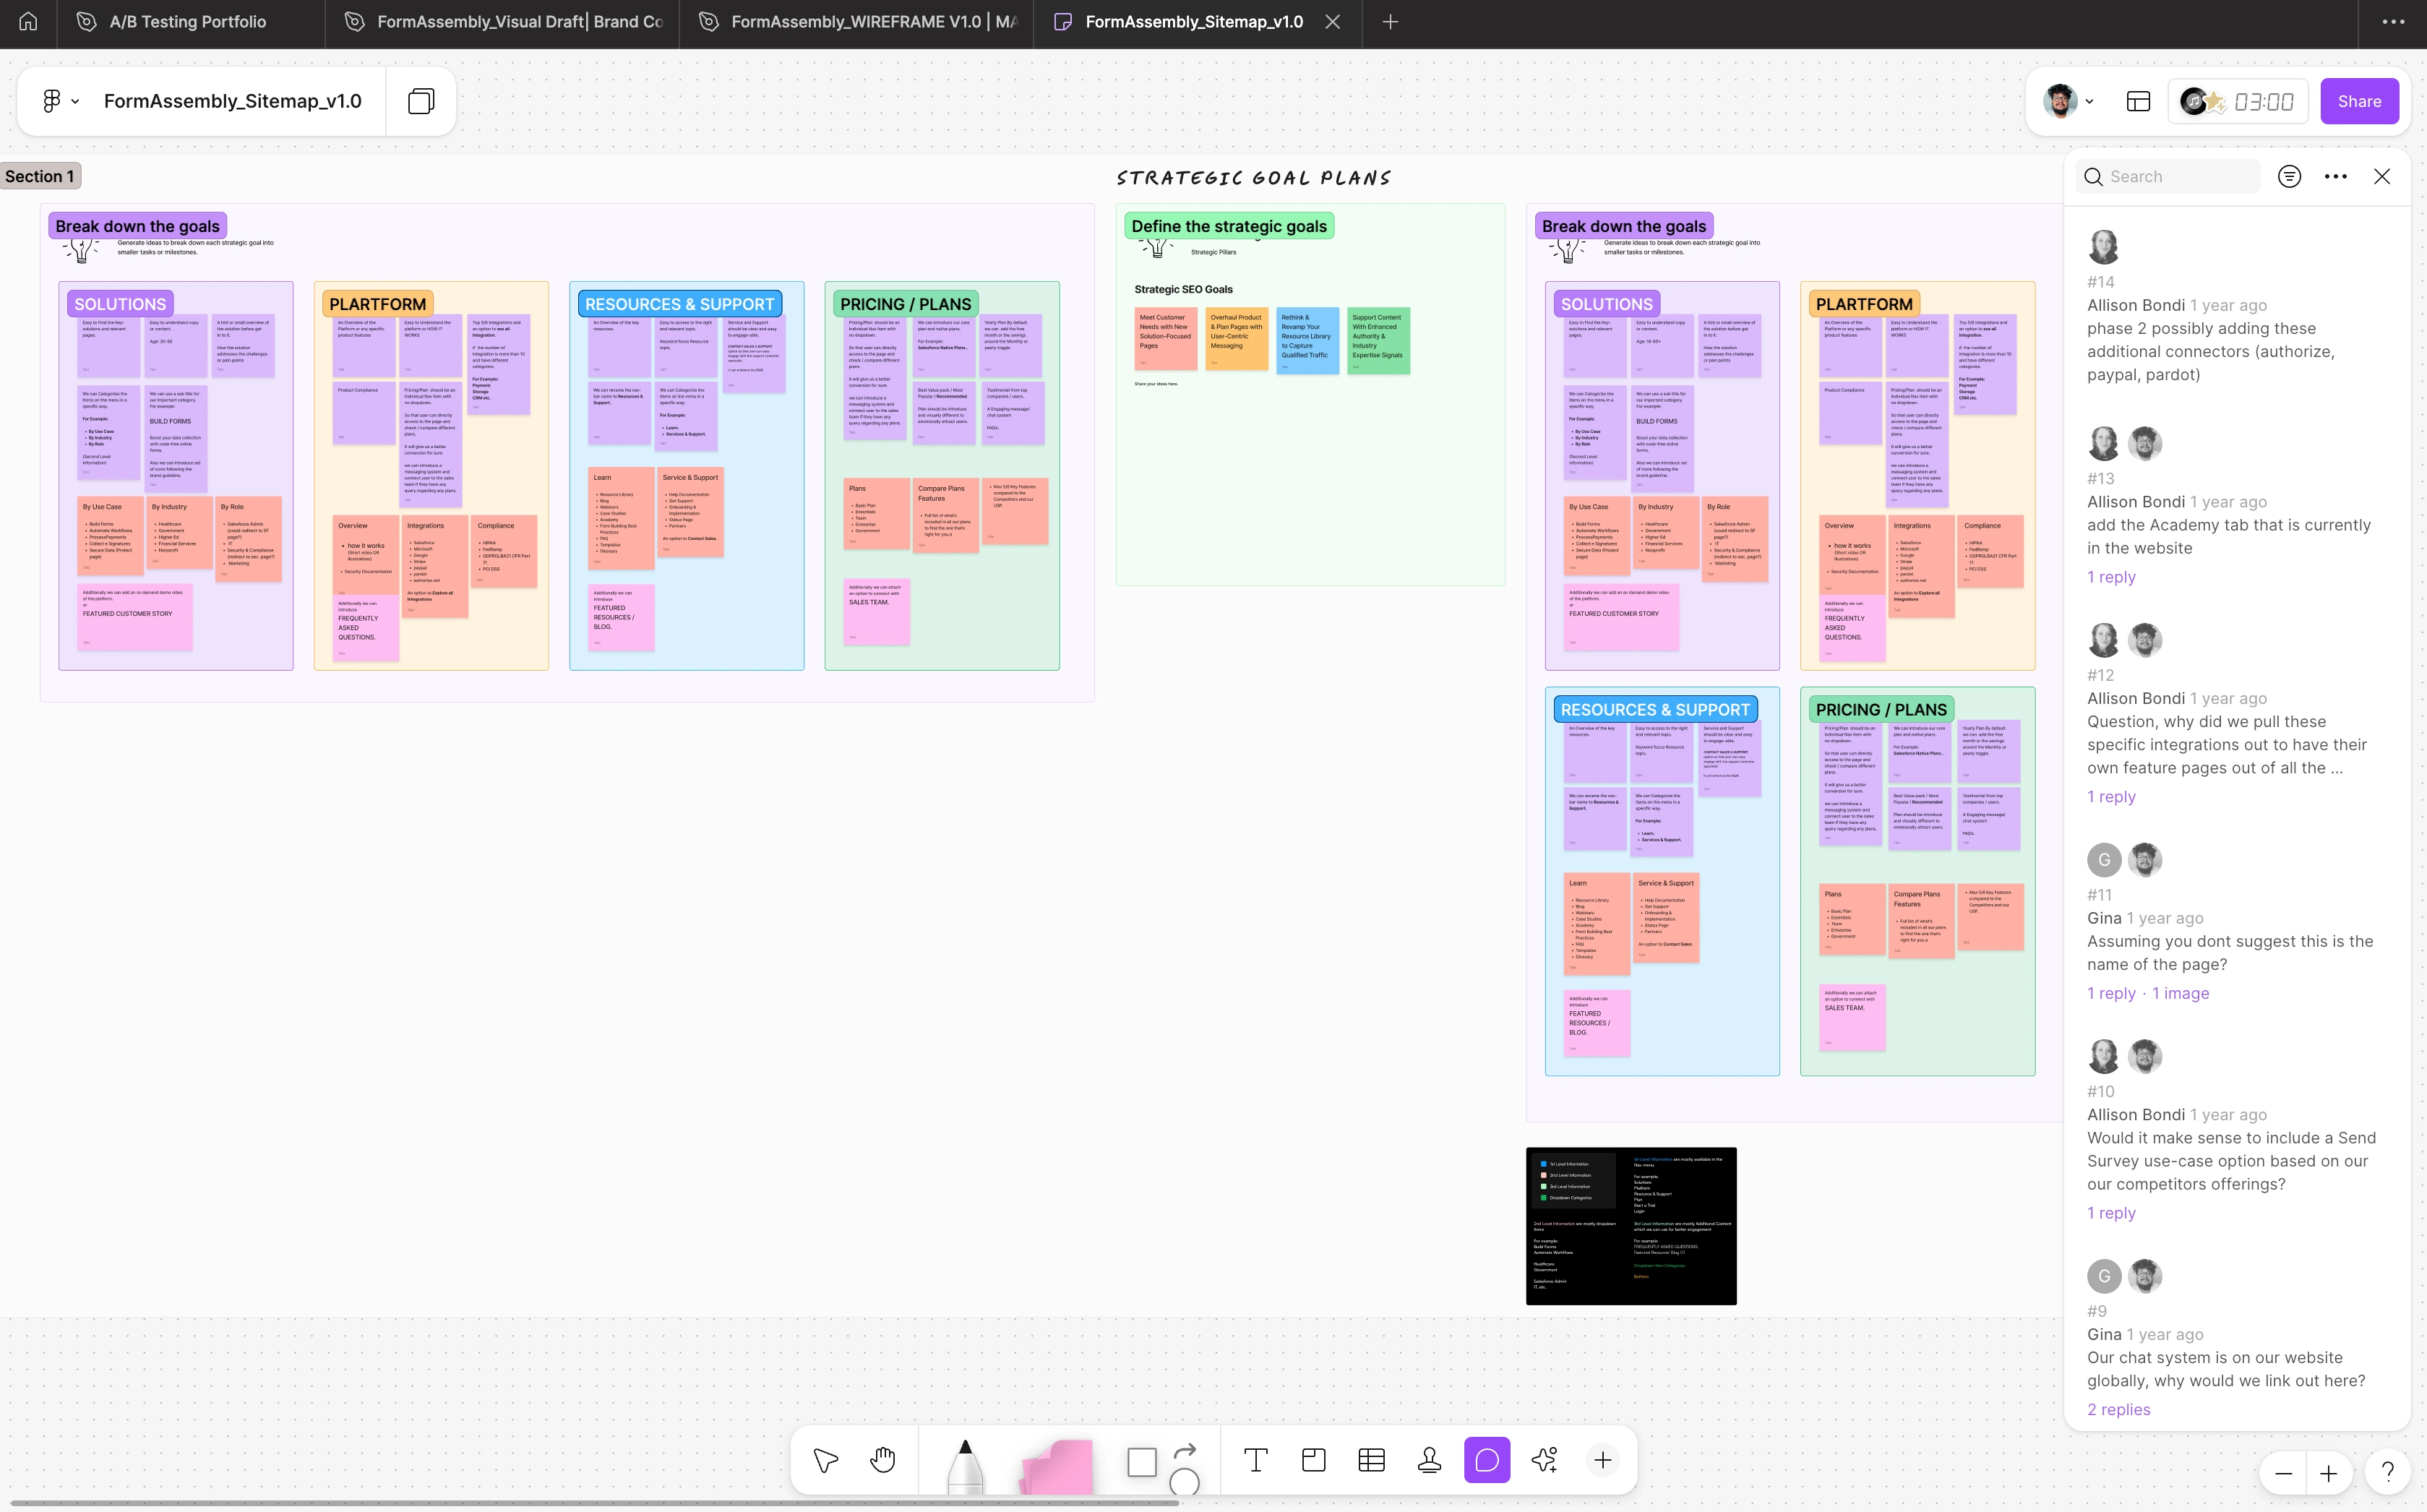Open the comment filter icon
Viewport: 2427px width, 1512px height.
tap(2289, 177)
